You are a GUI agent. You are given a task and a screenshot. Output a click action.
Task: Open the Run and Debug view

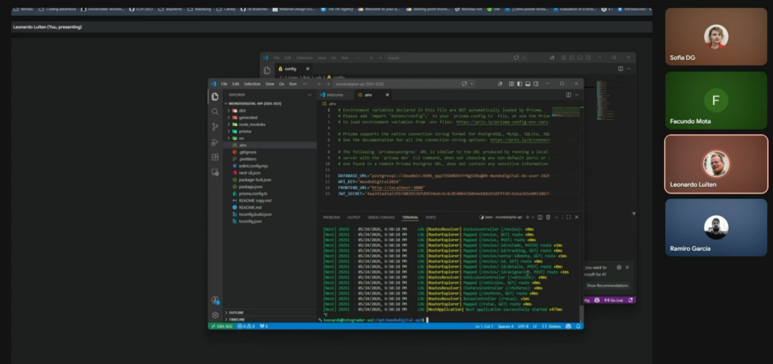tap(215, 142)
